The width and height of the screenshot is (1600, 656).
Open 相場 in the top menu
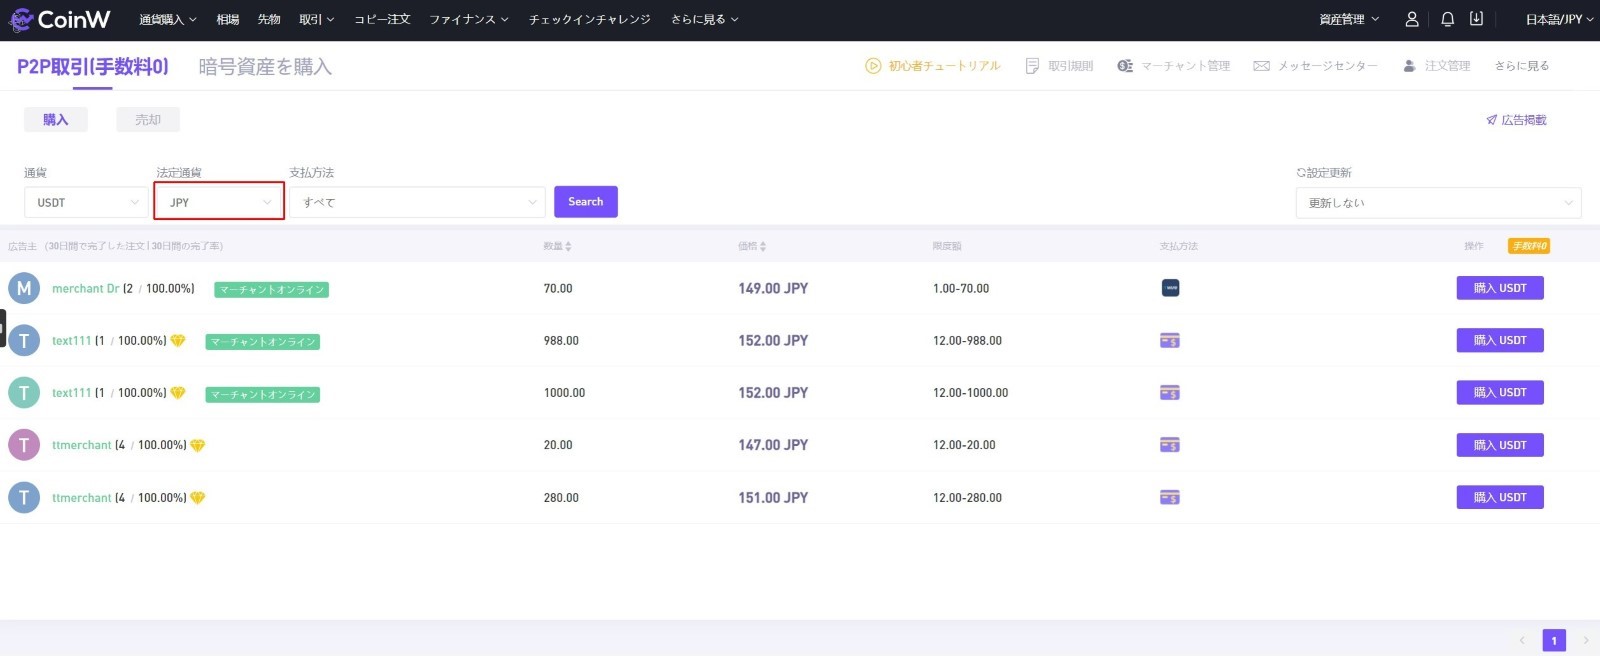[x=228, y=19]
